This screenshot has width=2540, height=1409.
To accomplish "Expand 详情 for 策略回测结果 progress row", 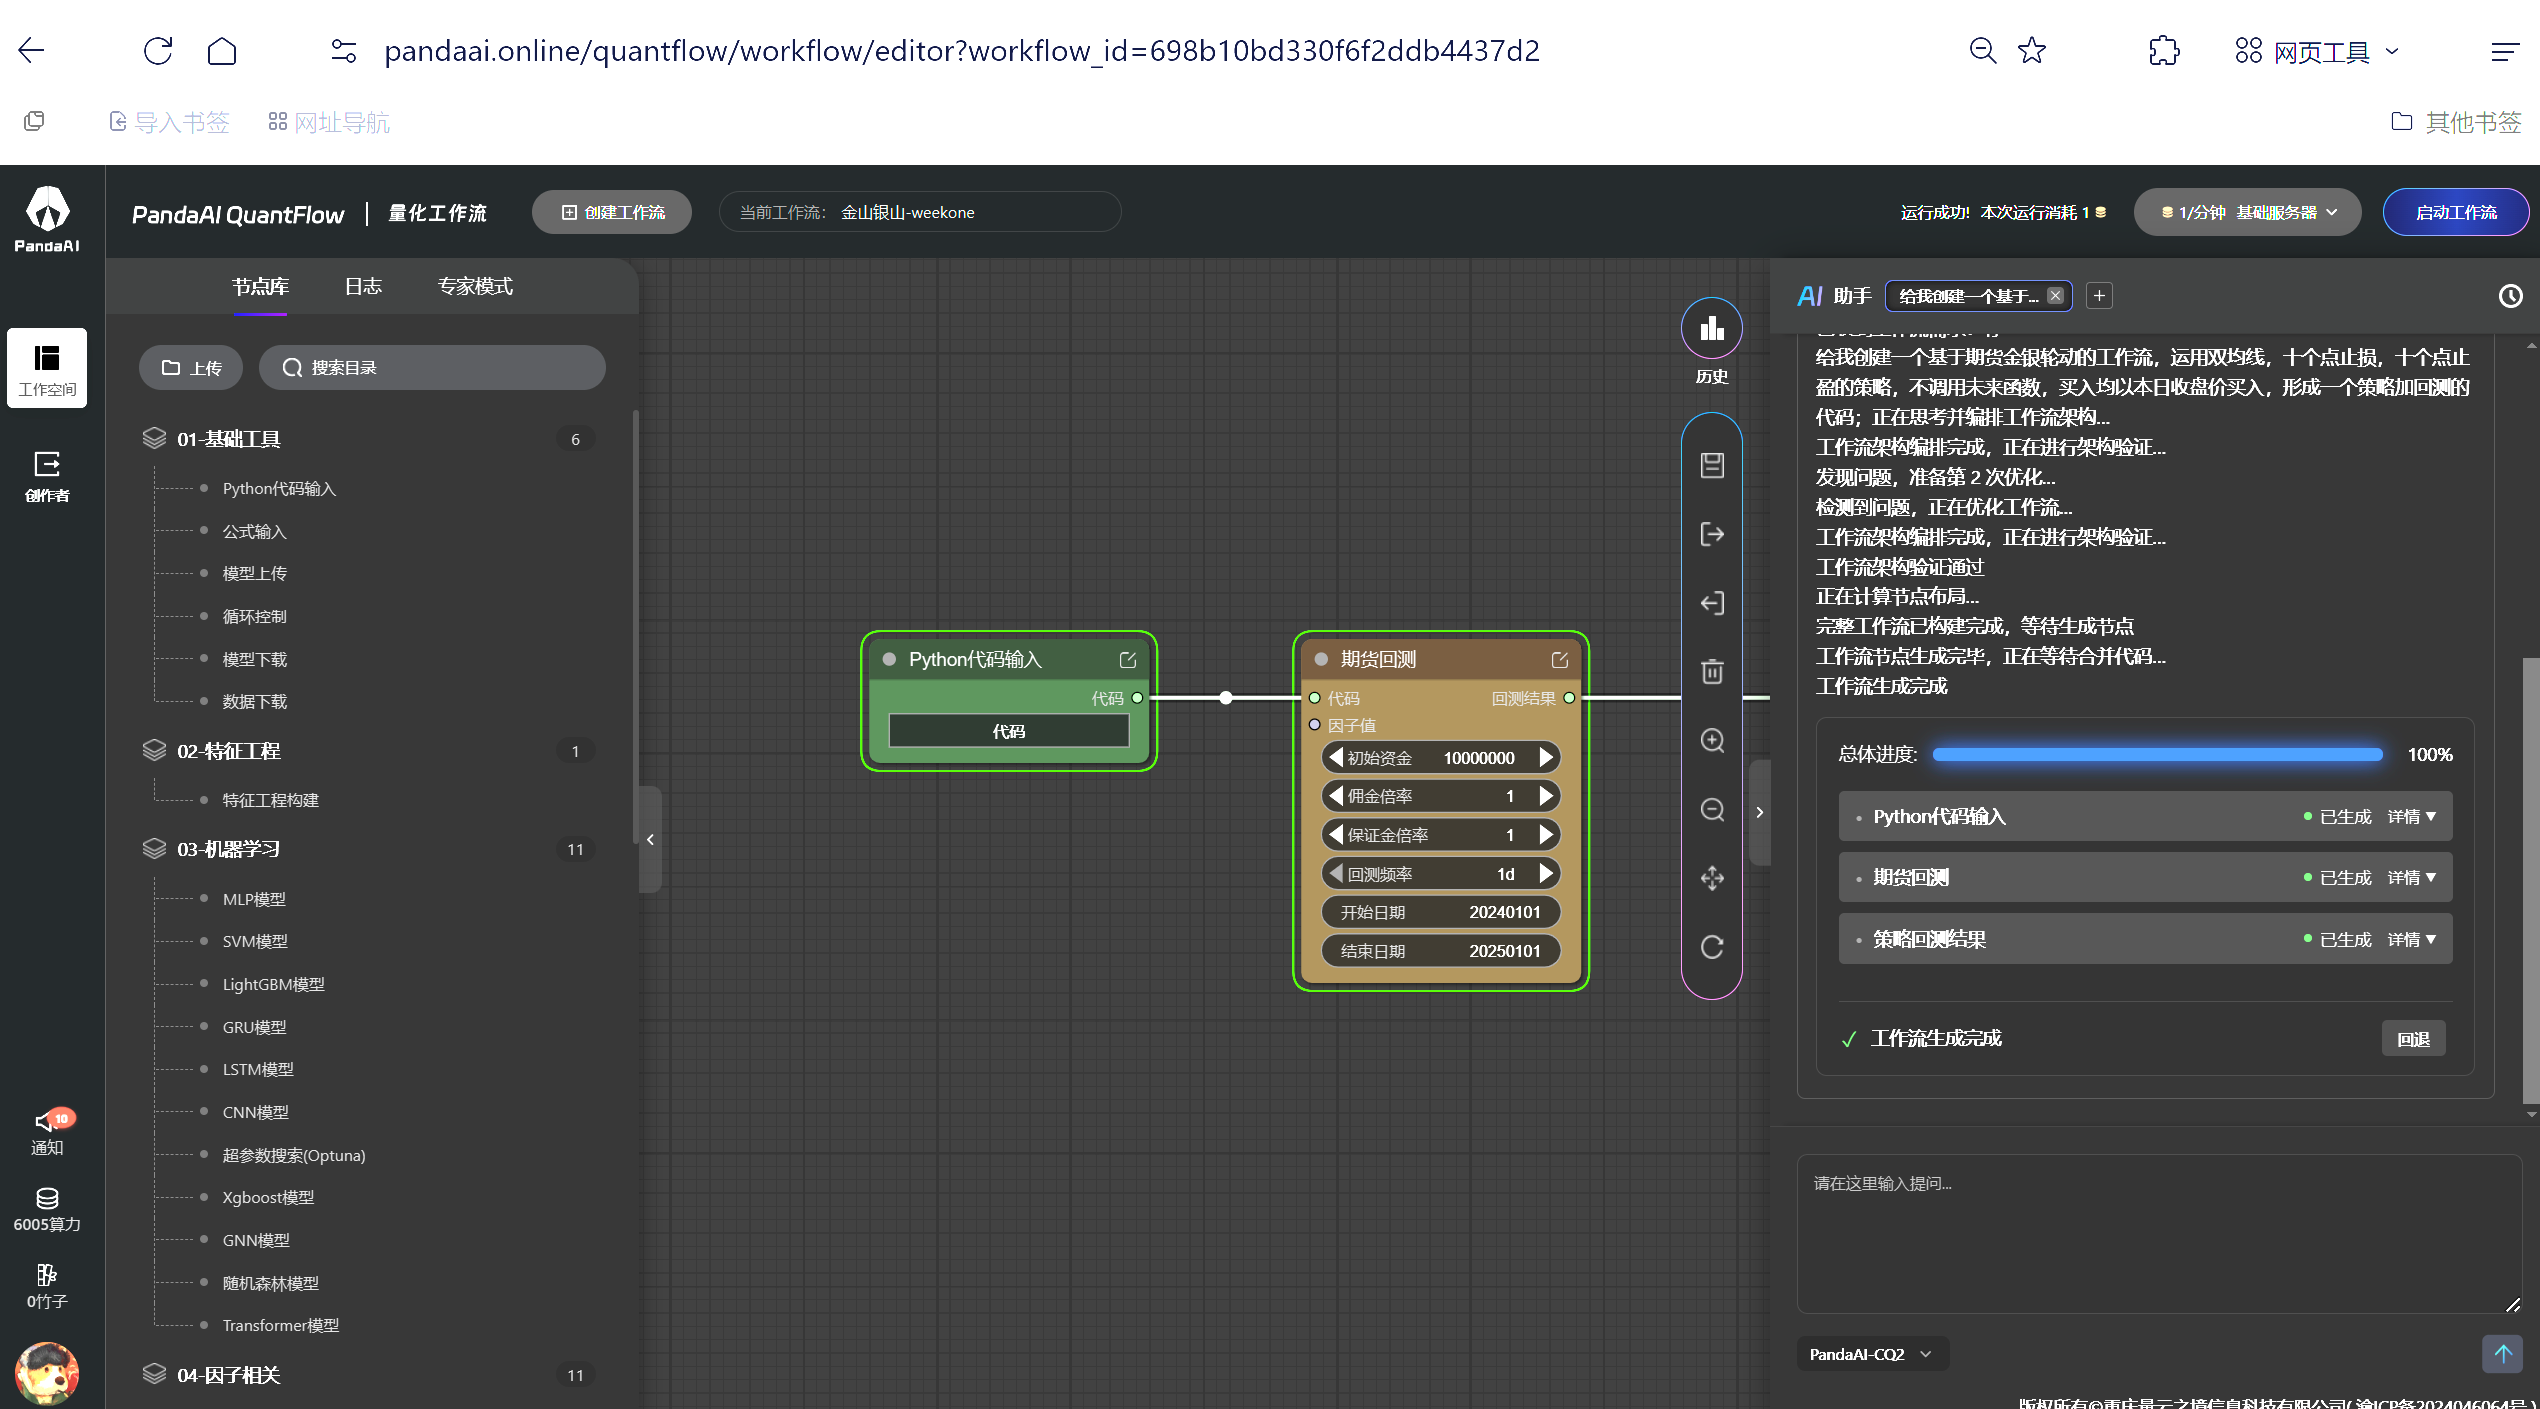I will click(x=2411, y=940).
